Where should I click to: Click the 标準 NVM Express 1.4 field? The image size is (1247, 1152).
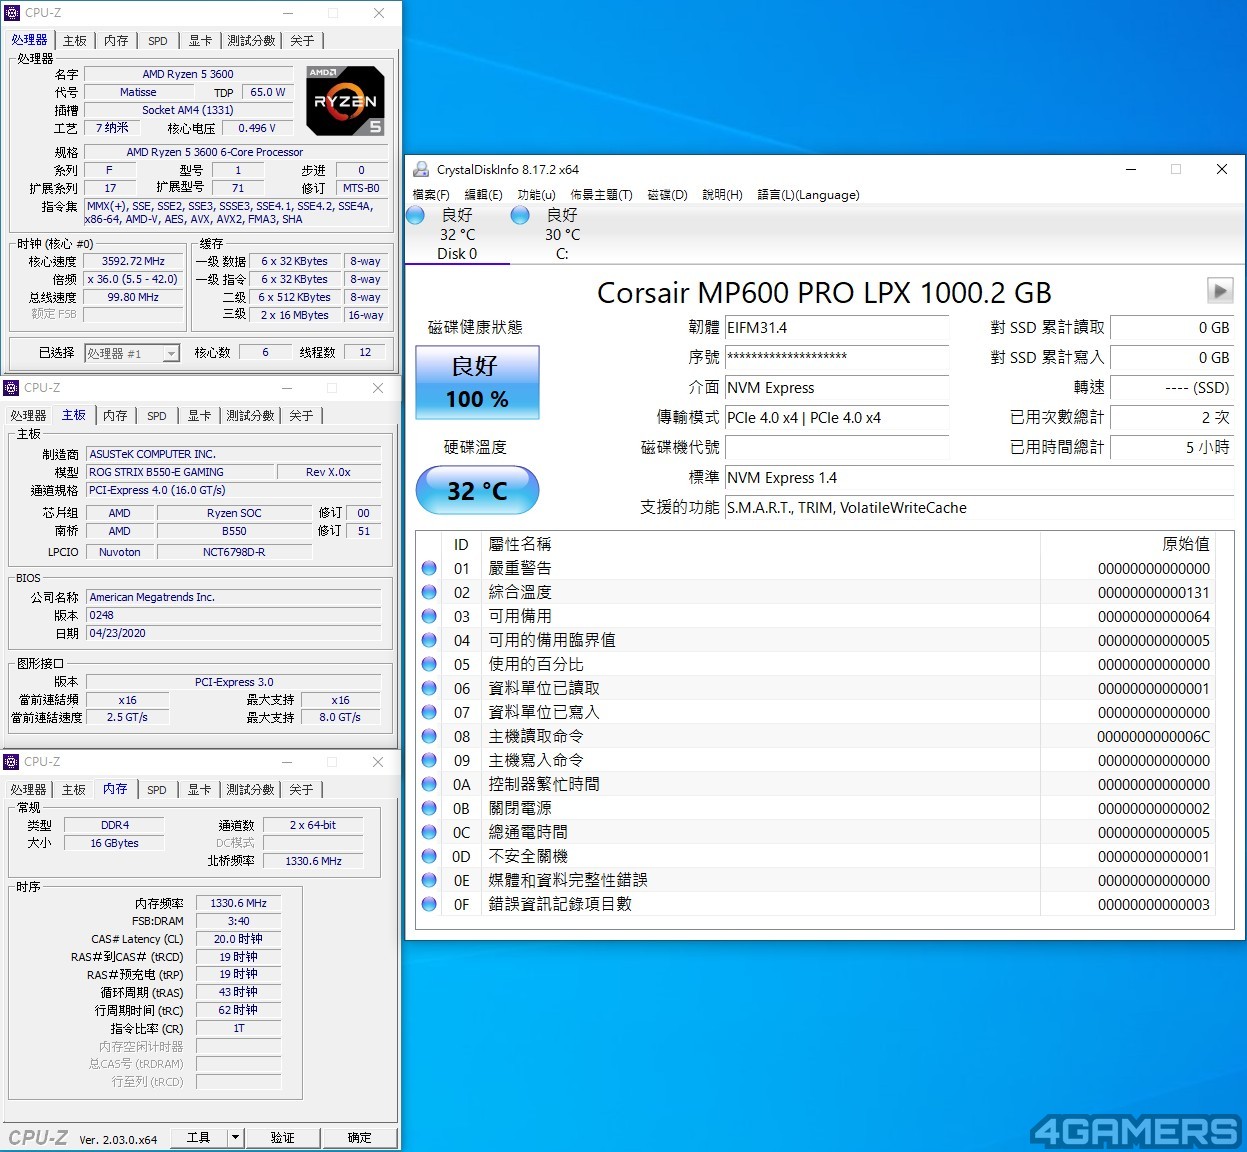pos(979,478)
